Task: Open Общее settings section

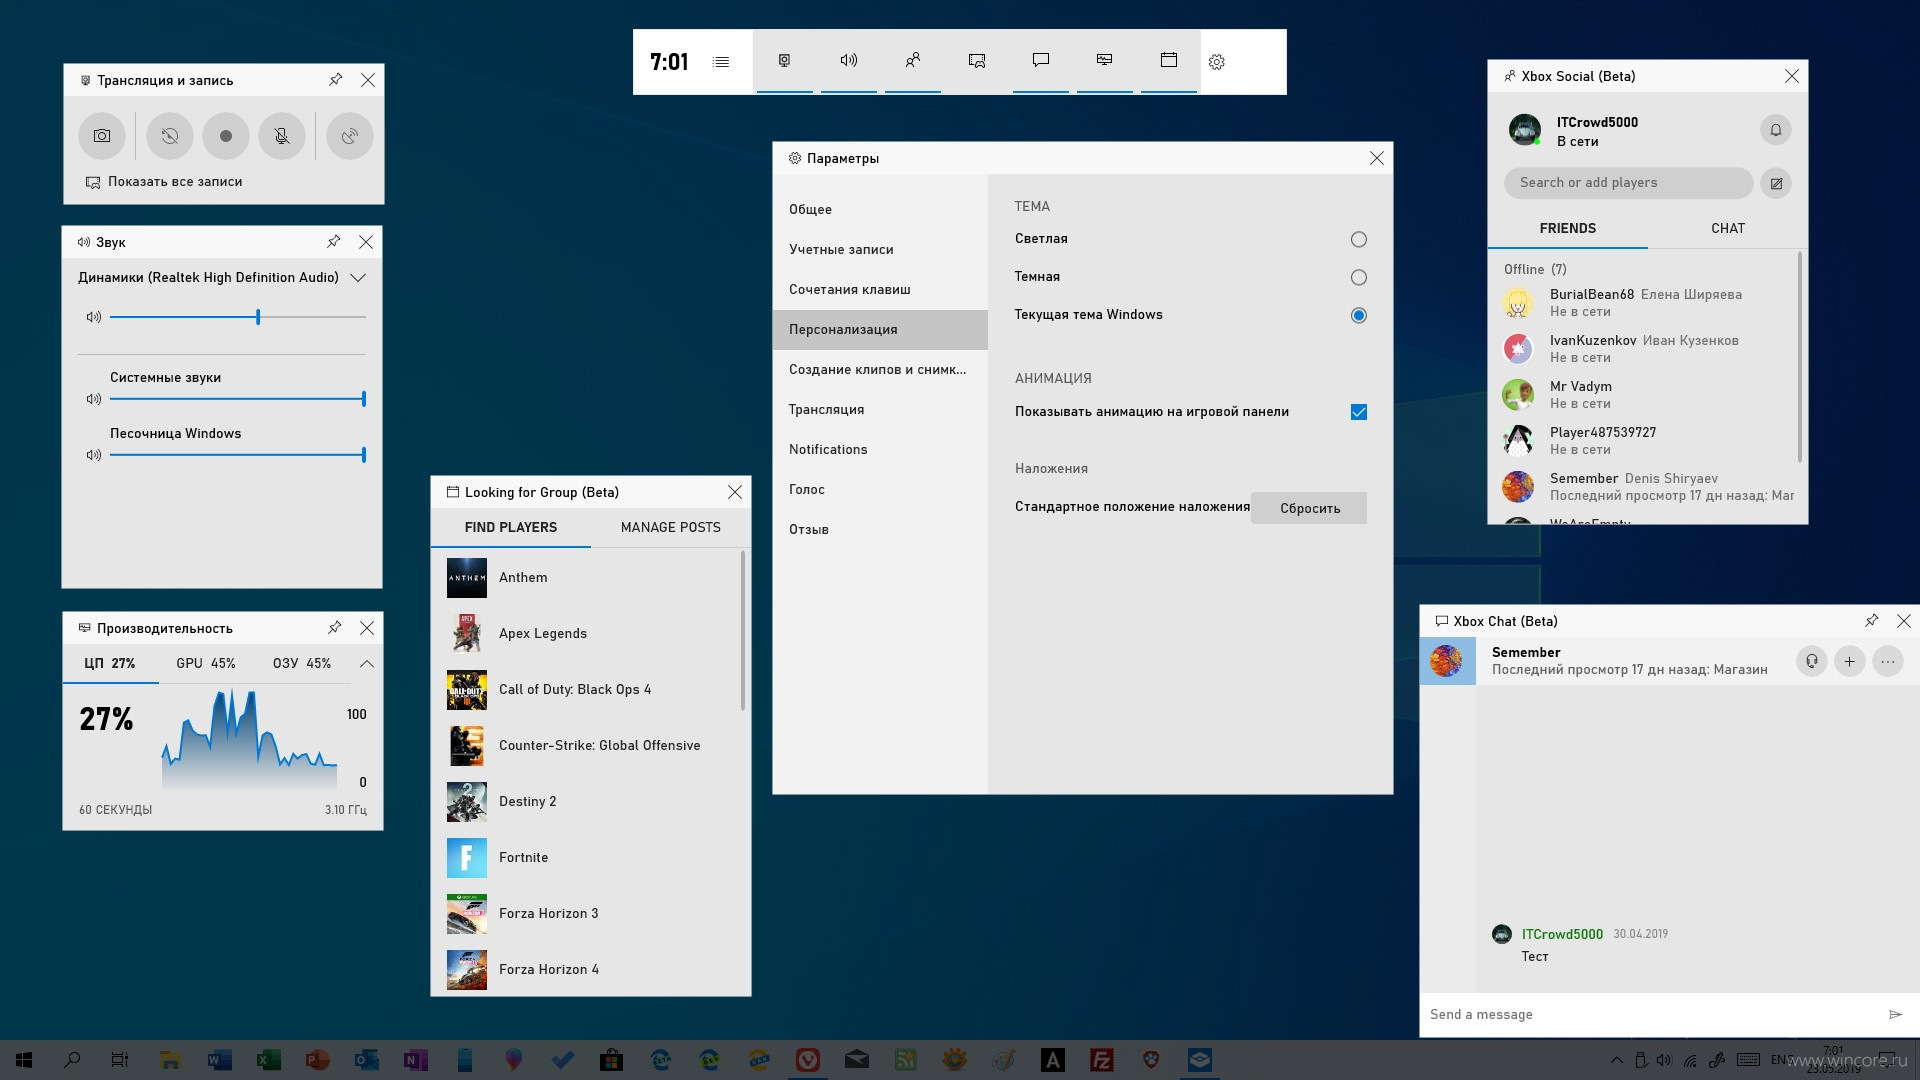Action: click(880, 209)
